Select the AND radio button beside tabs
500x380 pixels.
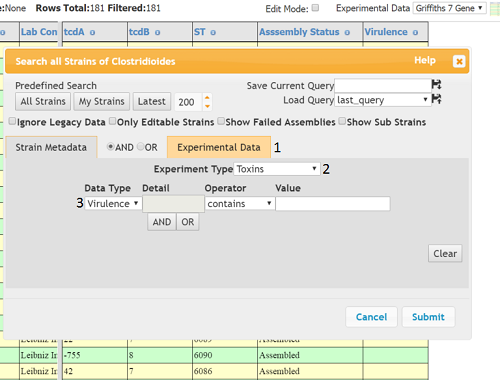click(110, 147)
